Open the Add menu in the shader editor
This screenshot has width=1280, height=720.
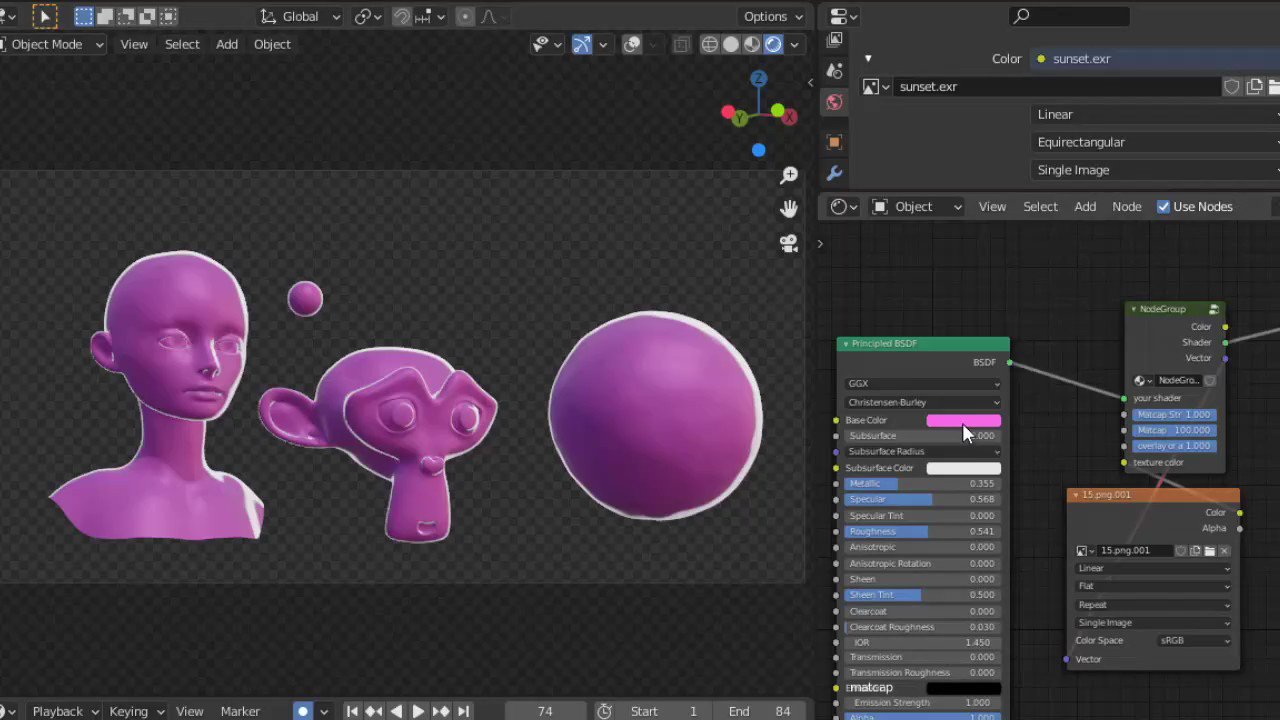tap(1085, 206)
